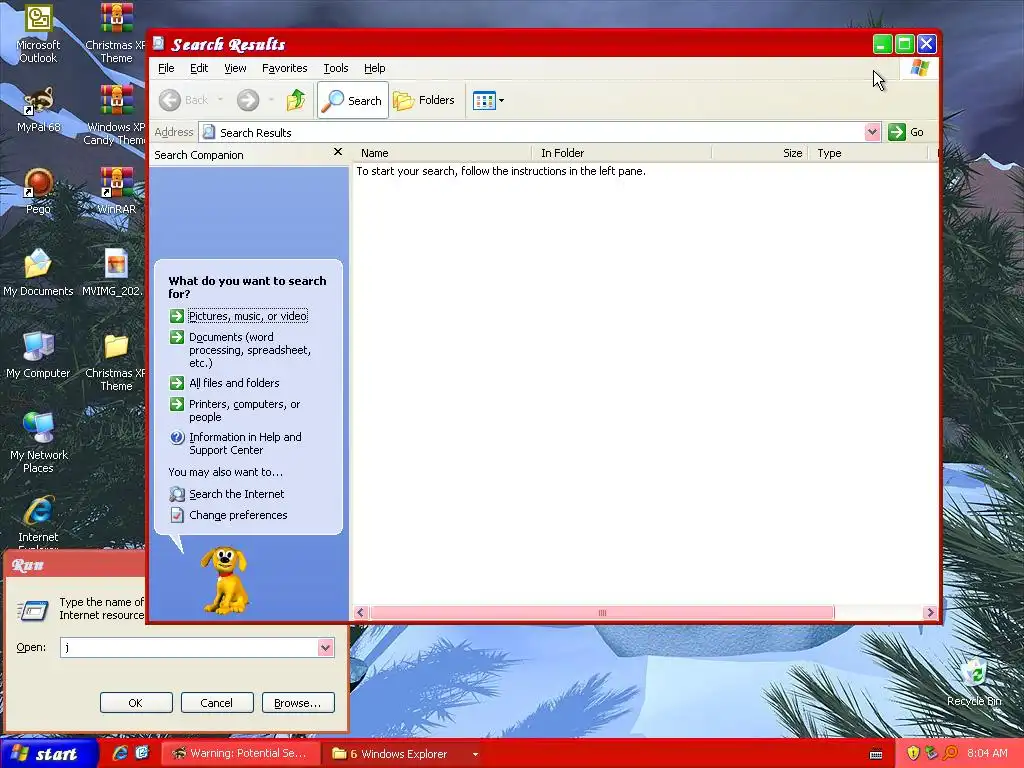Sort results by Type column header
Viewport: 1024px width, 768px height.
pyautogui.click(x=869, y=153)
